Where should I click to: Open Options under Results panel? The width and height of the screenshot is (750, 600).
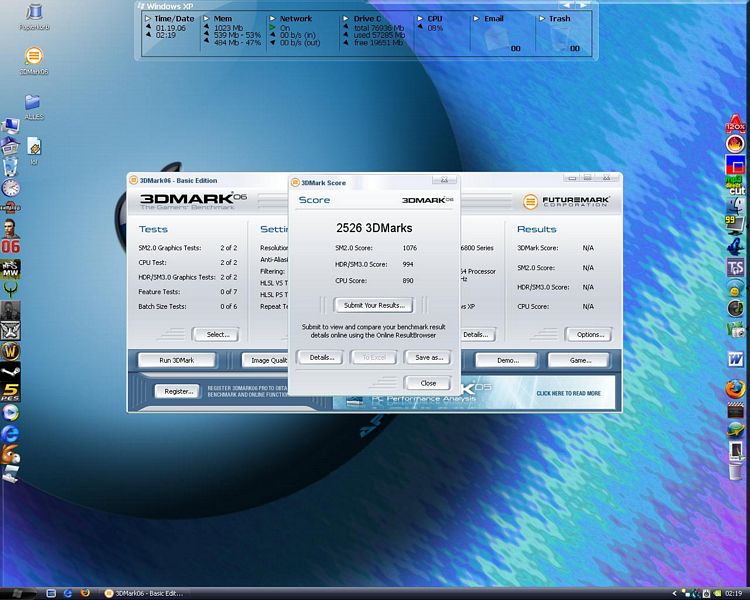[x=590, y=334]
